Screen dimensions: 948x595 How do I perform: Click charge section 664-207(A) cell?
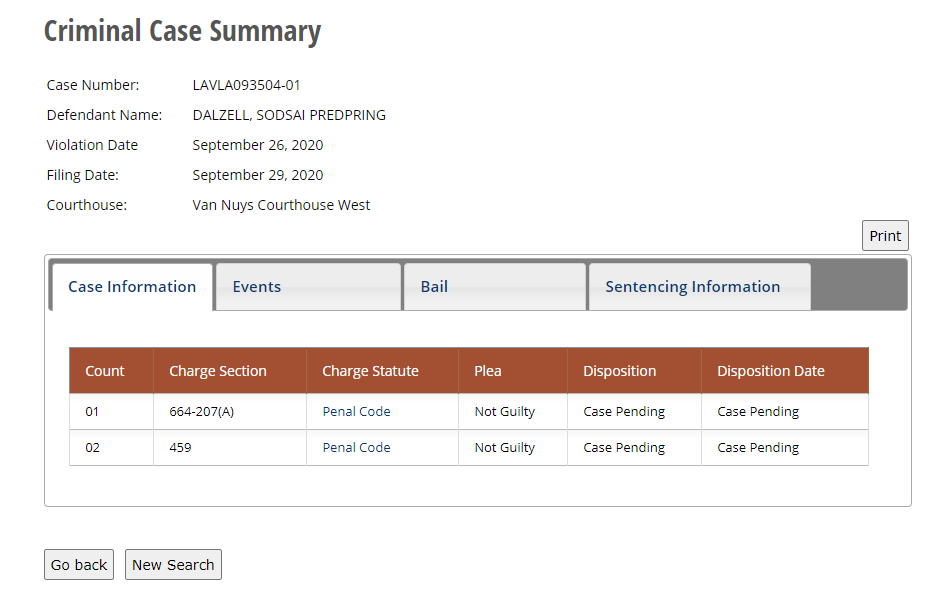(202, 412)
